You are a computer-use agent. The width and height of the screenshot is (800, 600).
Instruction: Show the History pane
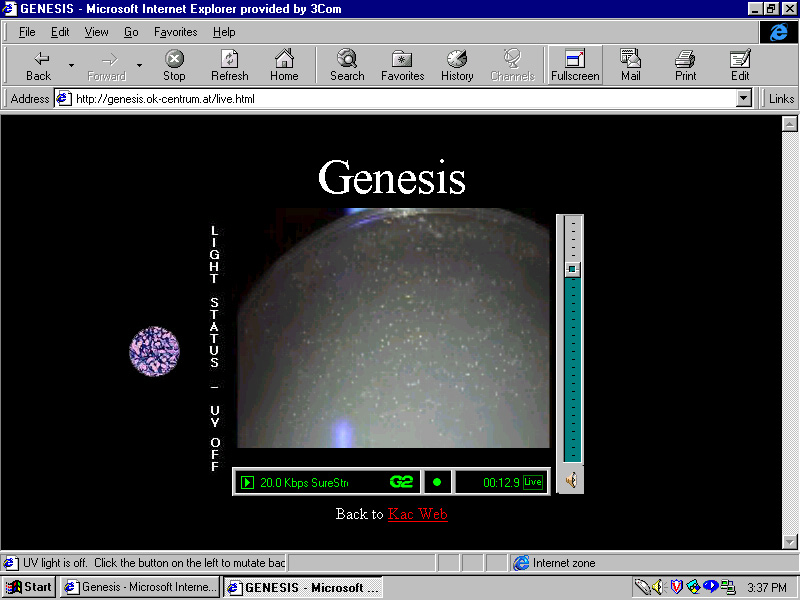tap(457, 65)
